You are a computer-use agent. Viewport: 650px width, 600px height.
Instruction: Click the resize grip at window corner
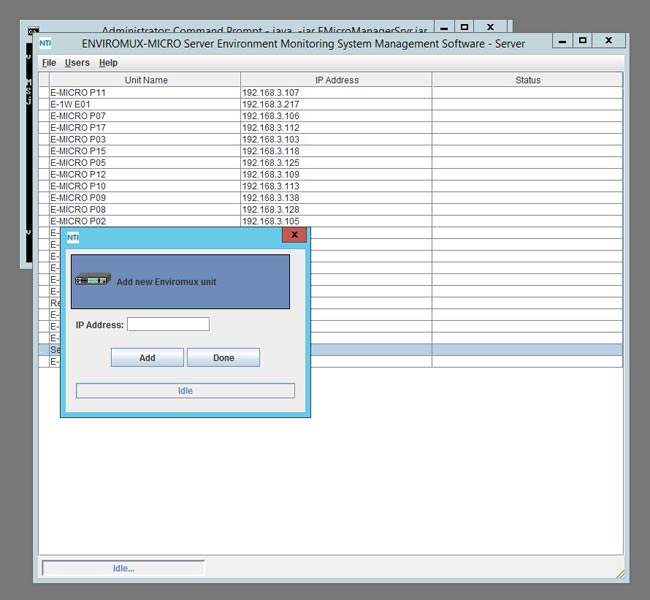[x=620, y=574]
